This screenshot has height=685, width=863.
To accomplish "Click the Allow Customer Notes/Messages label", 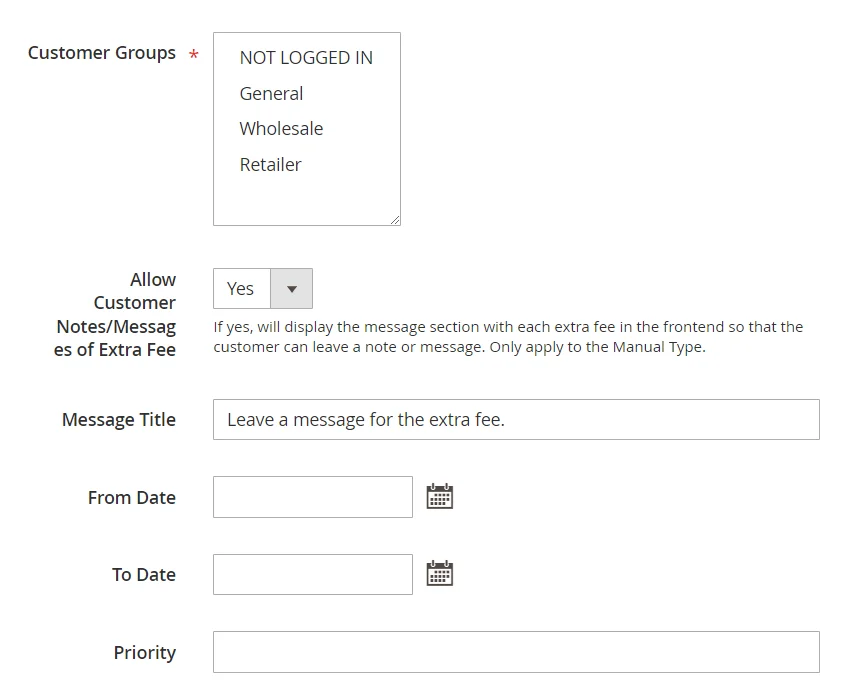I will [116, 314].
